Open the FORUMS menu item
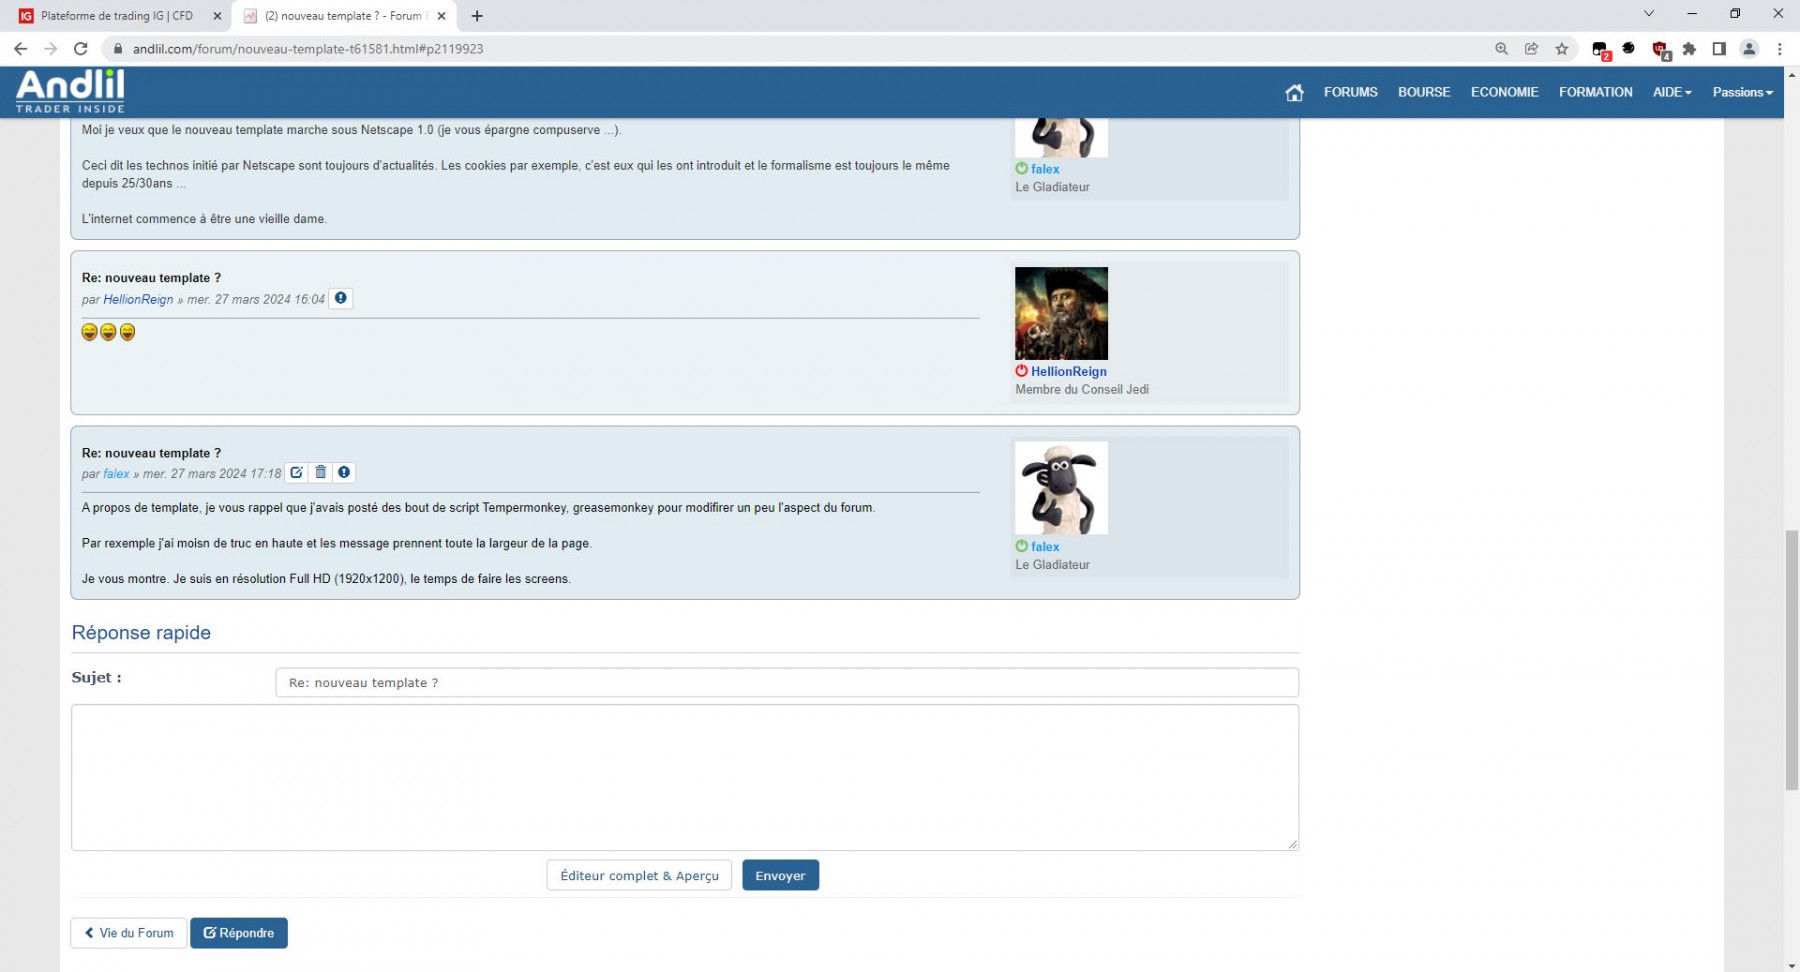1800x972 pixels. coord(1350,92)
